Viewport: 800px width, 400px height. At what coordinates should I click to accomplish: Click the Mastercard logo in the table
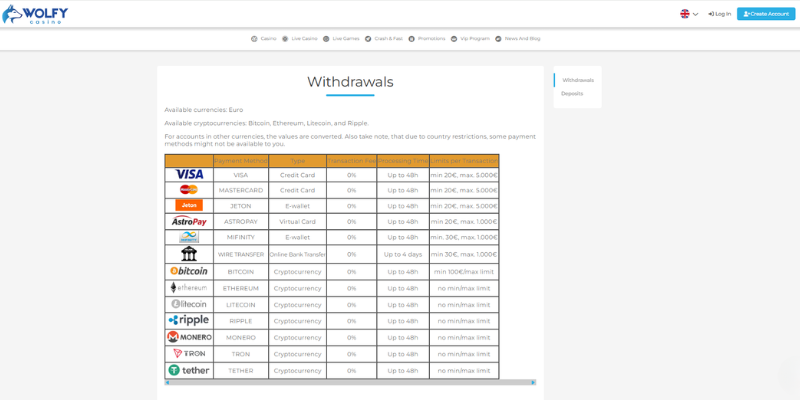(x=189, y=190)
